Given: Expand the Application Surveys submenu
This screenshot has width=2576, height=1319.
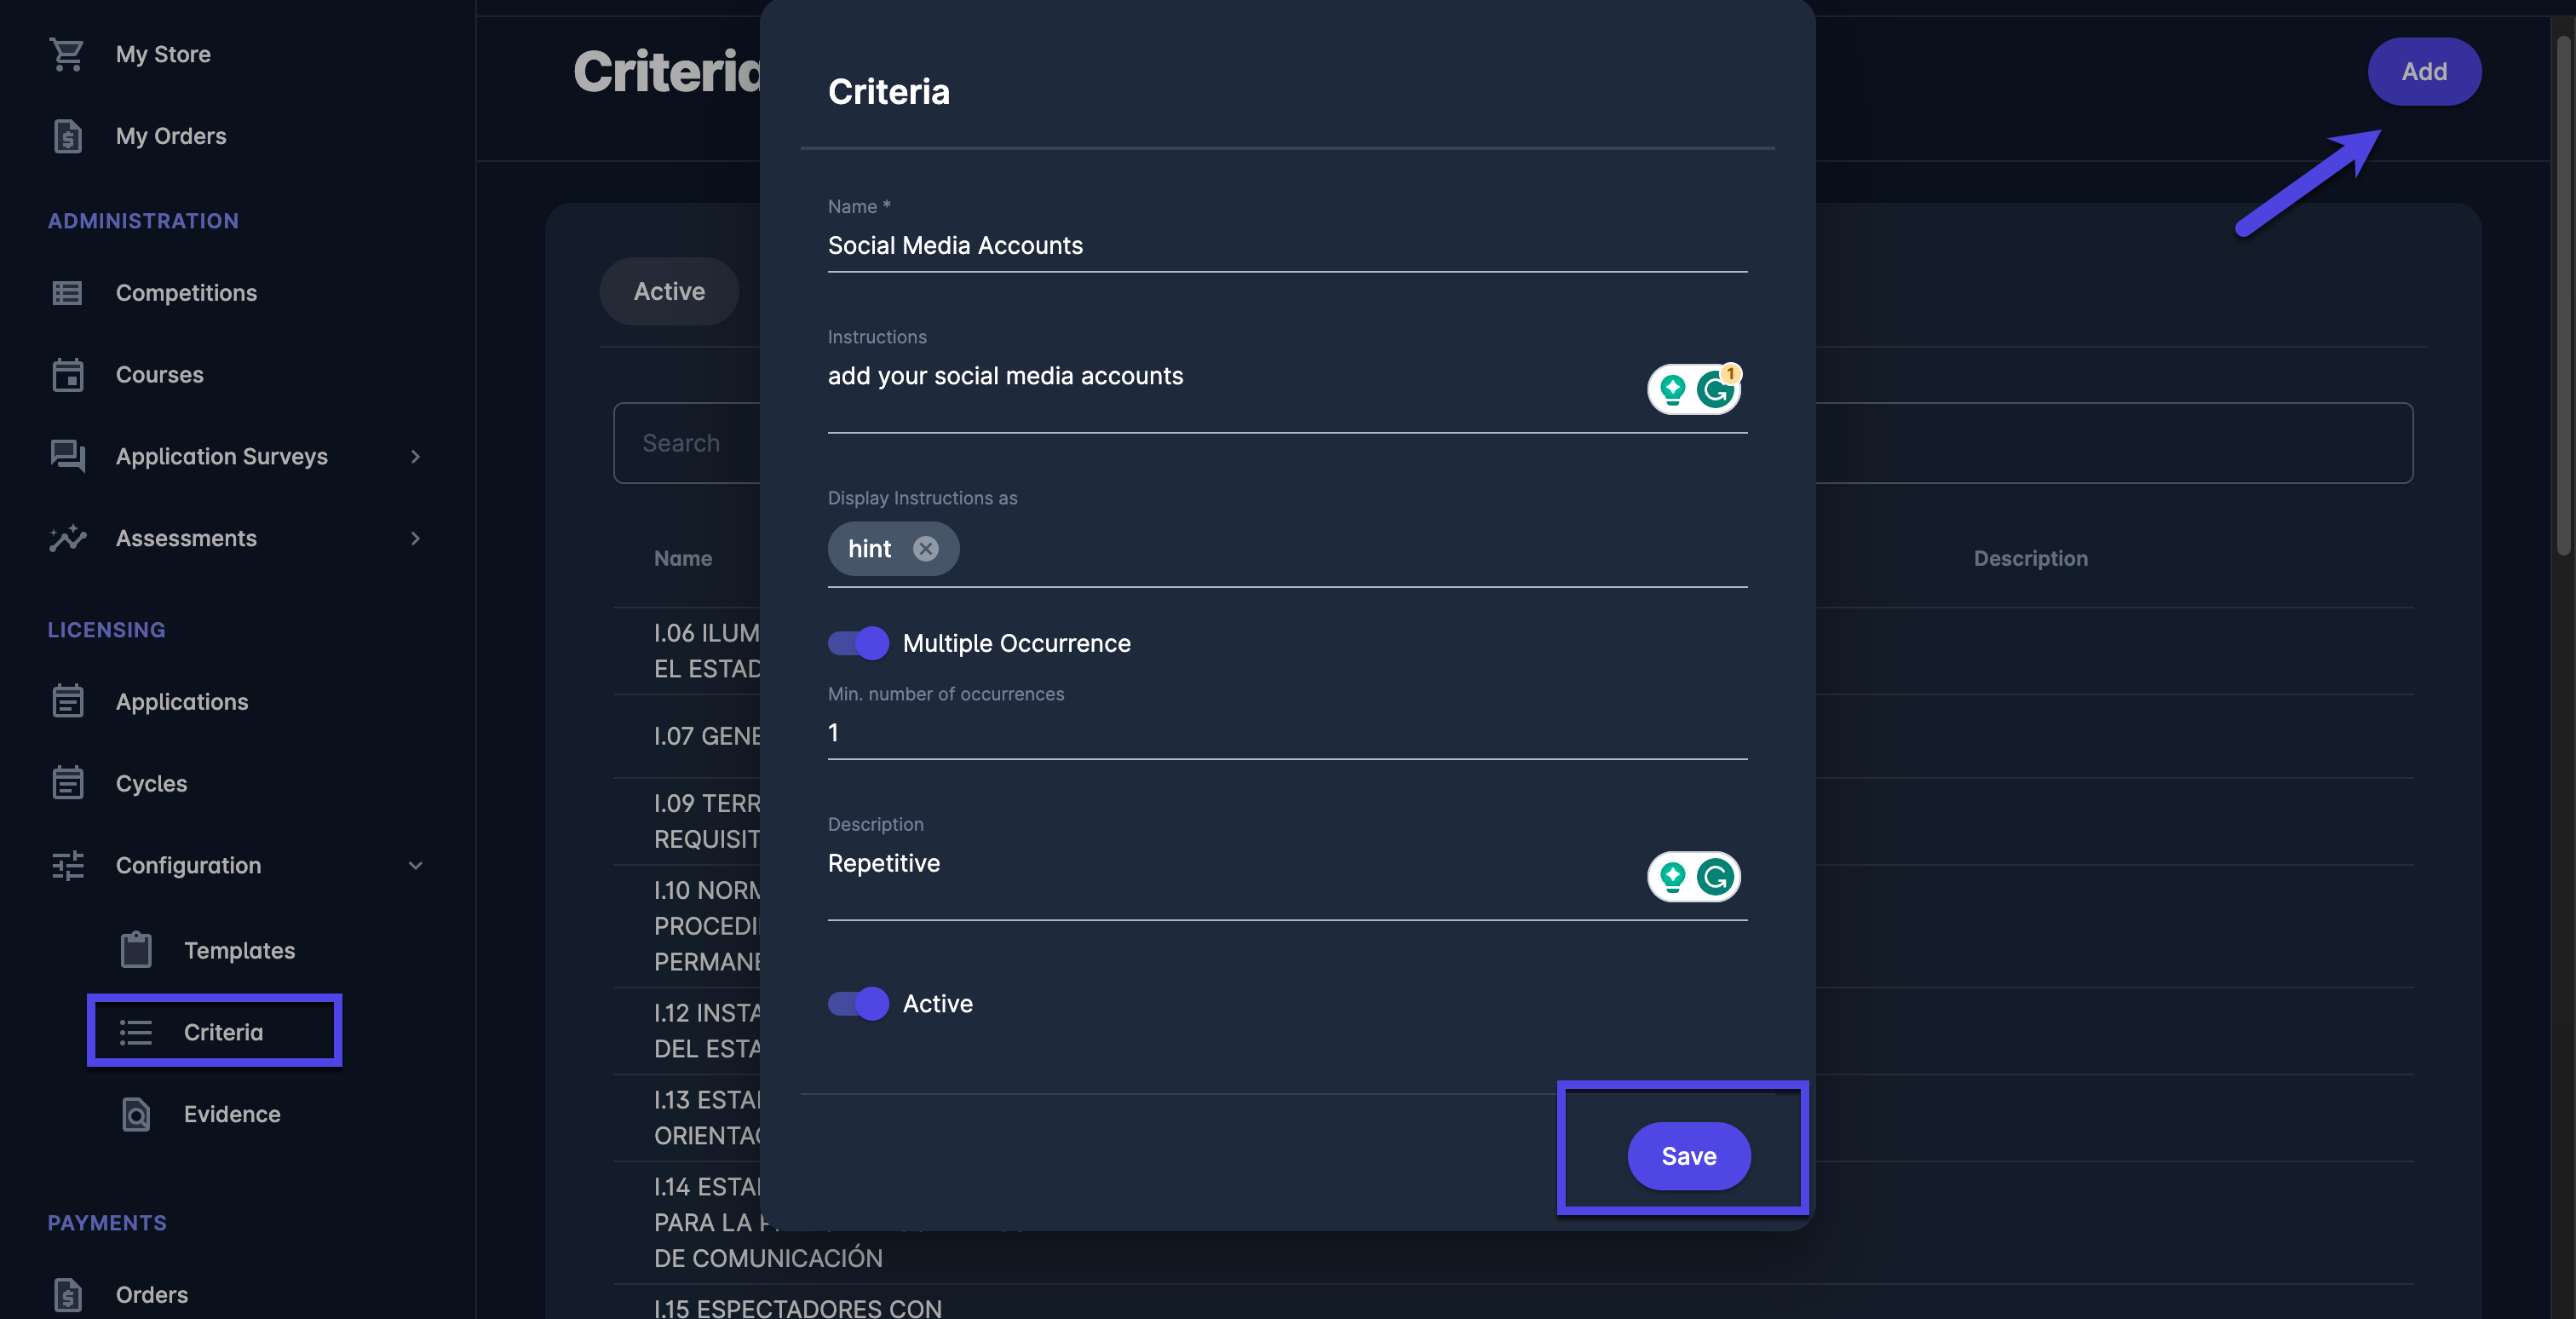Looking at the screenshot, I should pyautogui.click(x=415, y=457).
